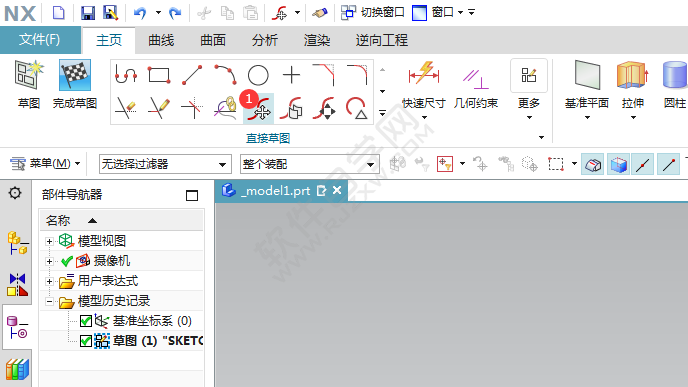The image size is (688, 387).
Task: Open the 菜单(M) button
Action: [45, 164]
